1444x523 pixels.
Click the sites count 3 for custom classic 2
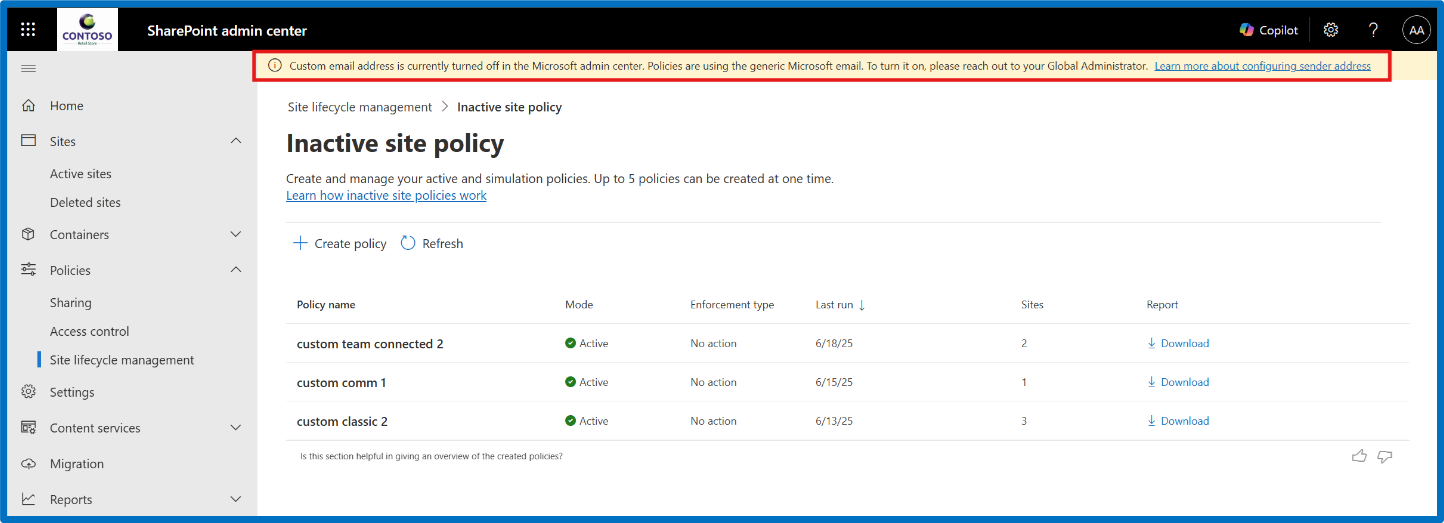[x=1024, y=421]
